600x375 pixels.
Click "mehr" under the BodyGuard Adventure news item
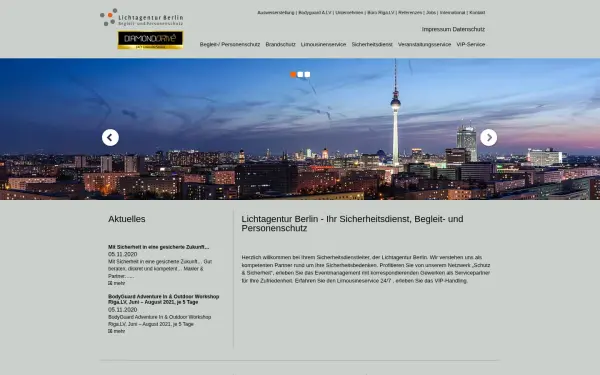(117, 331)
